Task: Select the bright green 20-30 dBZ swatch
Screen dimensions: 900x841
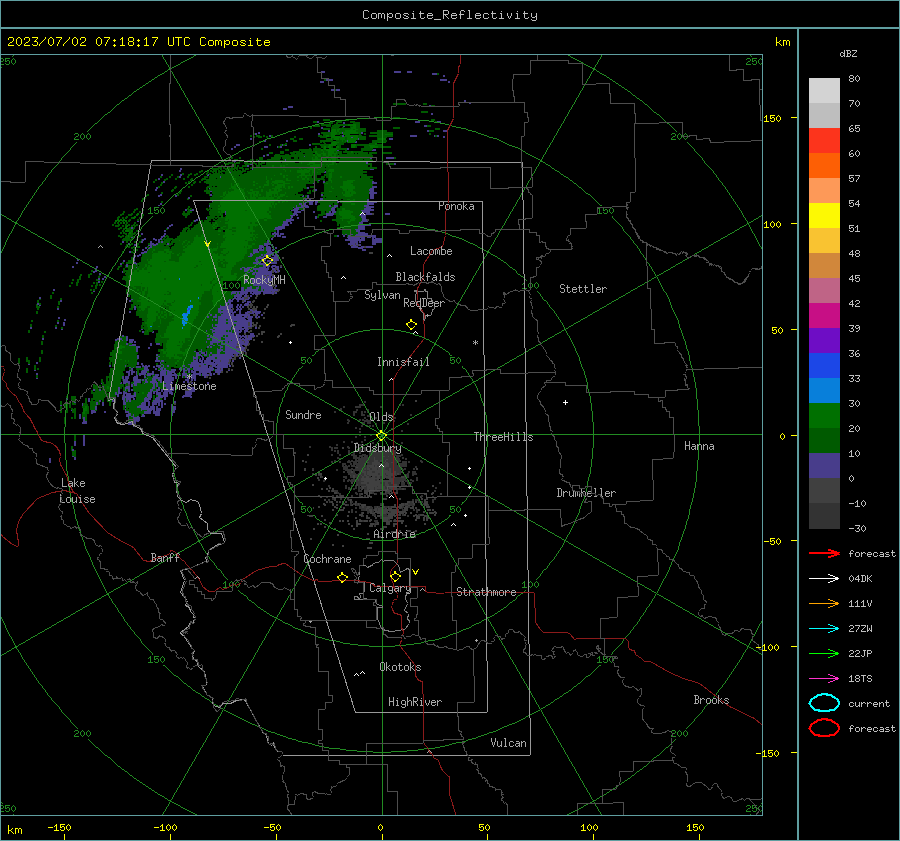Action: coord(824,416)
